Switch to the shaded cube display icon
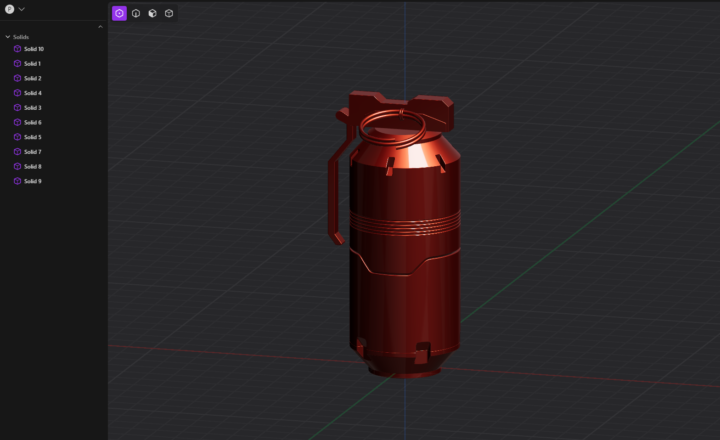720x440 pixels. (x=152, y=13)
